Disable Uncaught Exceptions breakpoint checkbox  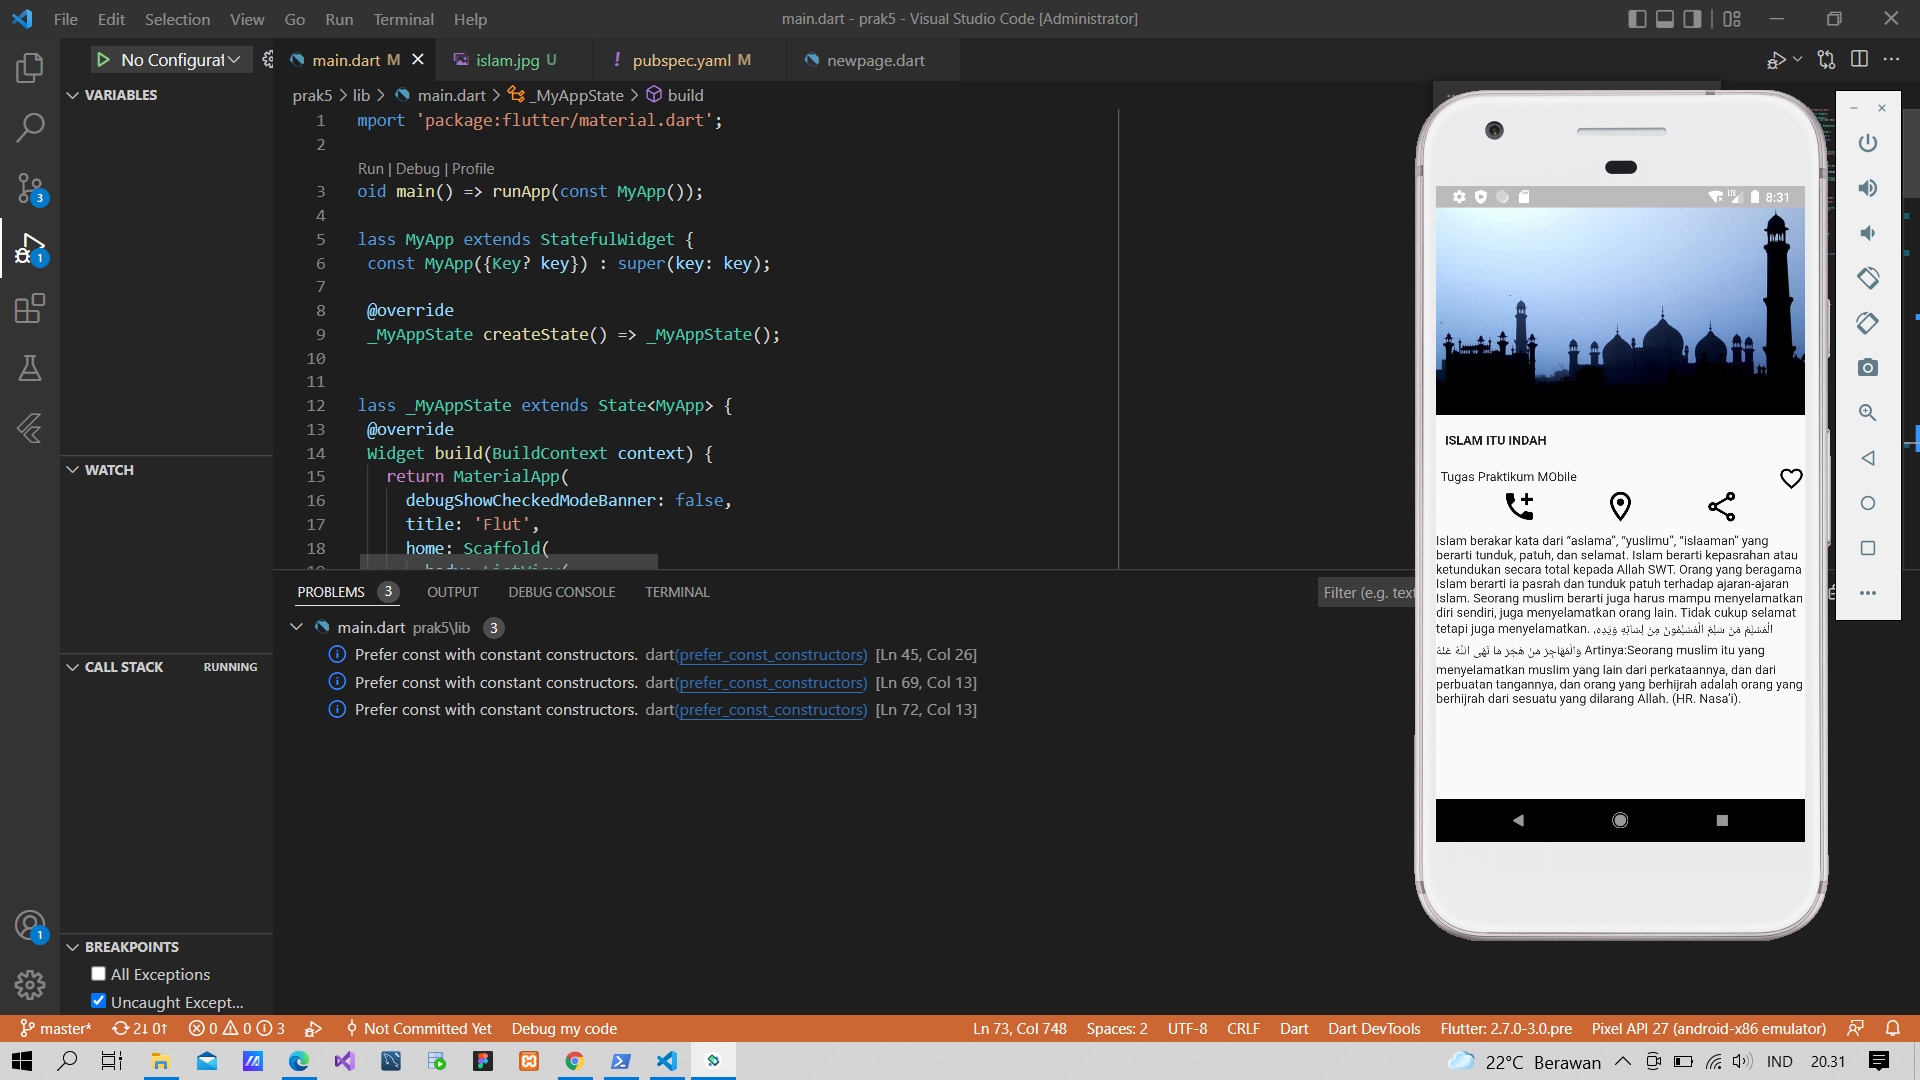[x=98, y=1001]
